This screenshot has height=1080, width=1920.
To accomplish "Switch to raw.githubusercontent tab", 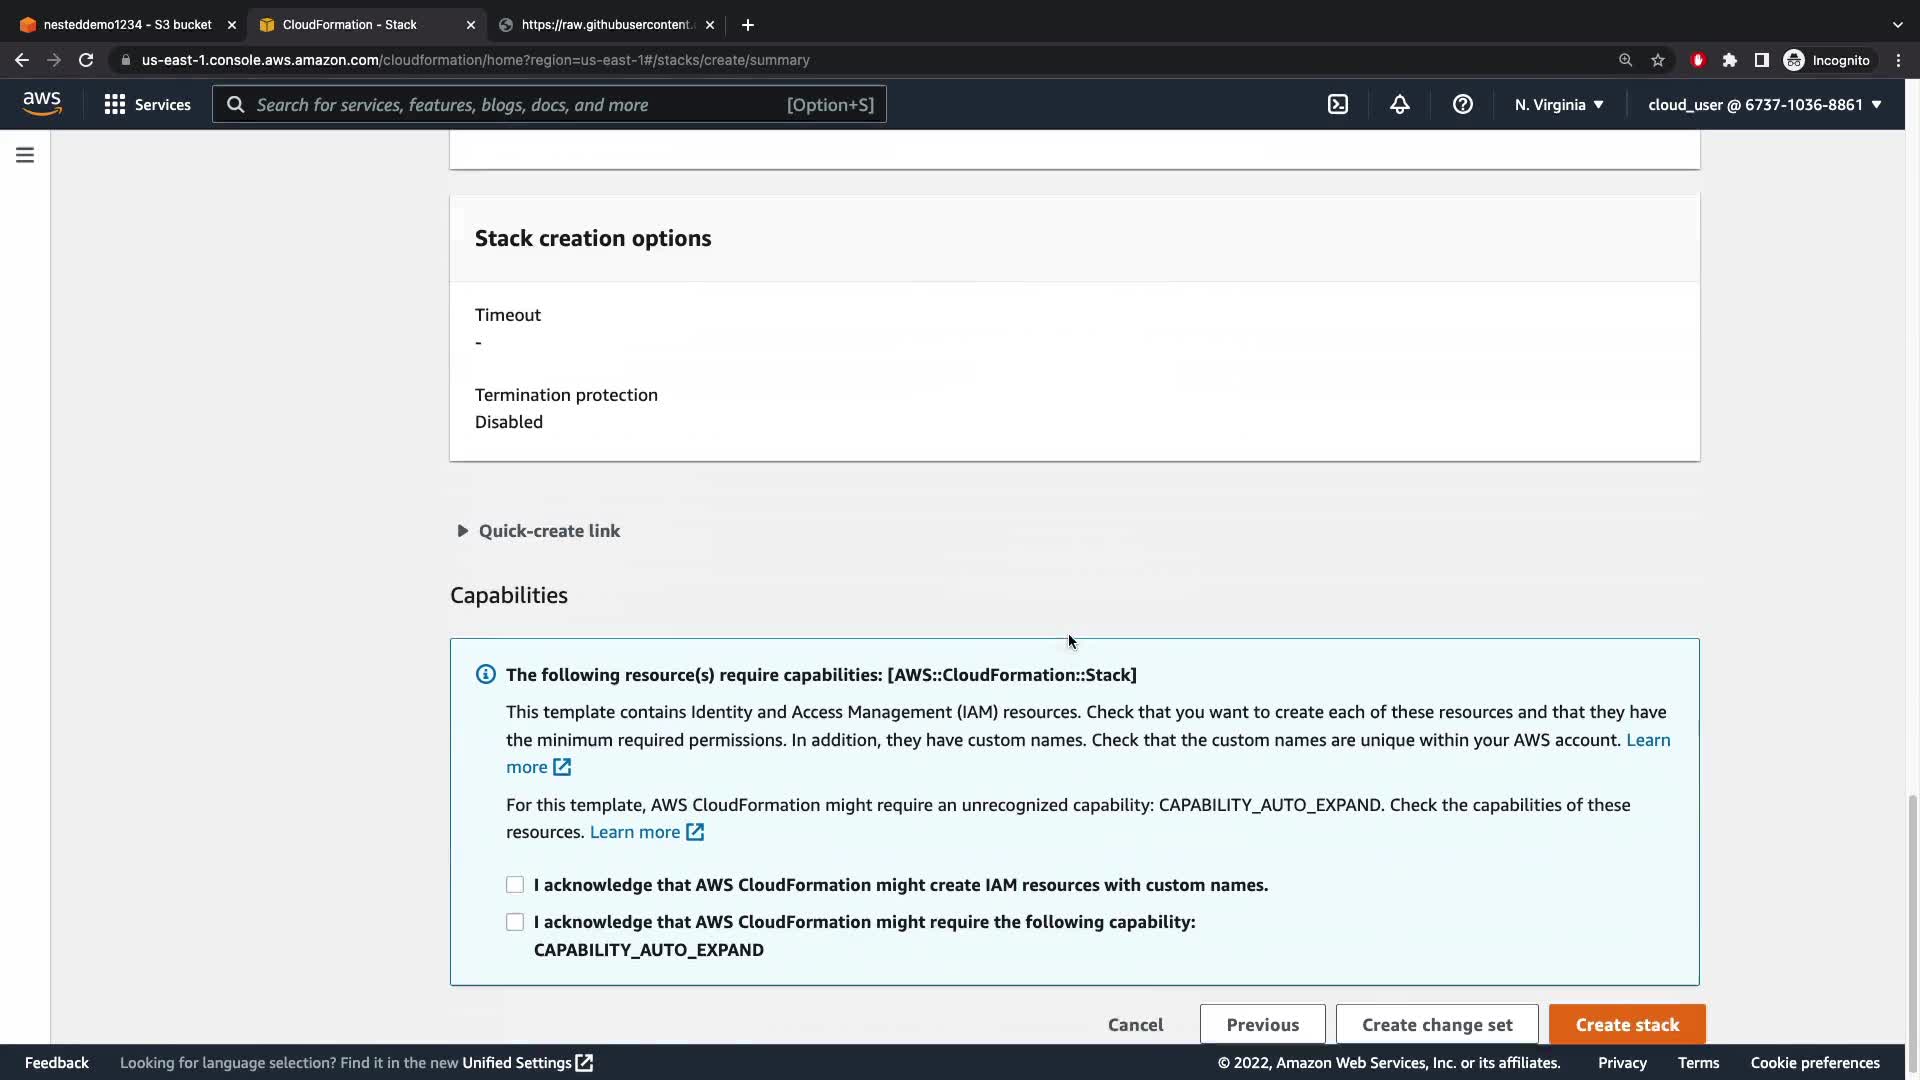I will pyautogui.click(x=606, y=24).
